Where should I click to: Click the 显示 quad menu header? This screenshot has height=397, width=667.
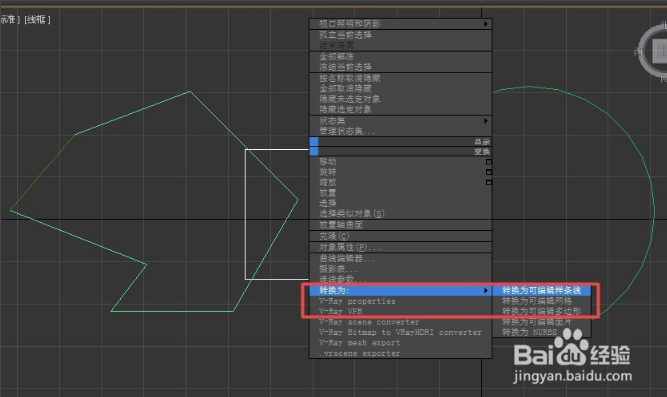pyautogui.click(x=400, y=142)
